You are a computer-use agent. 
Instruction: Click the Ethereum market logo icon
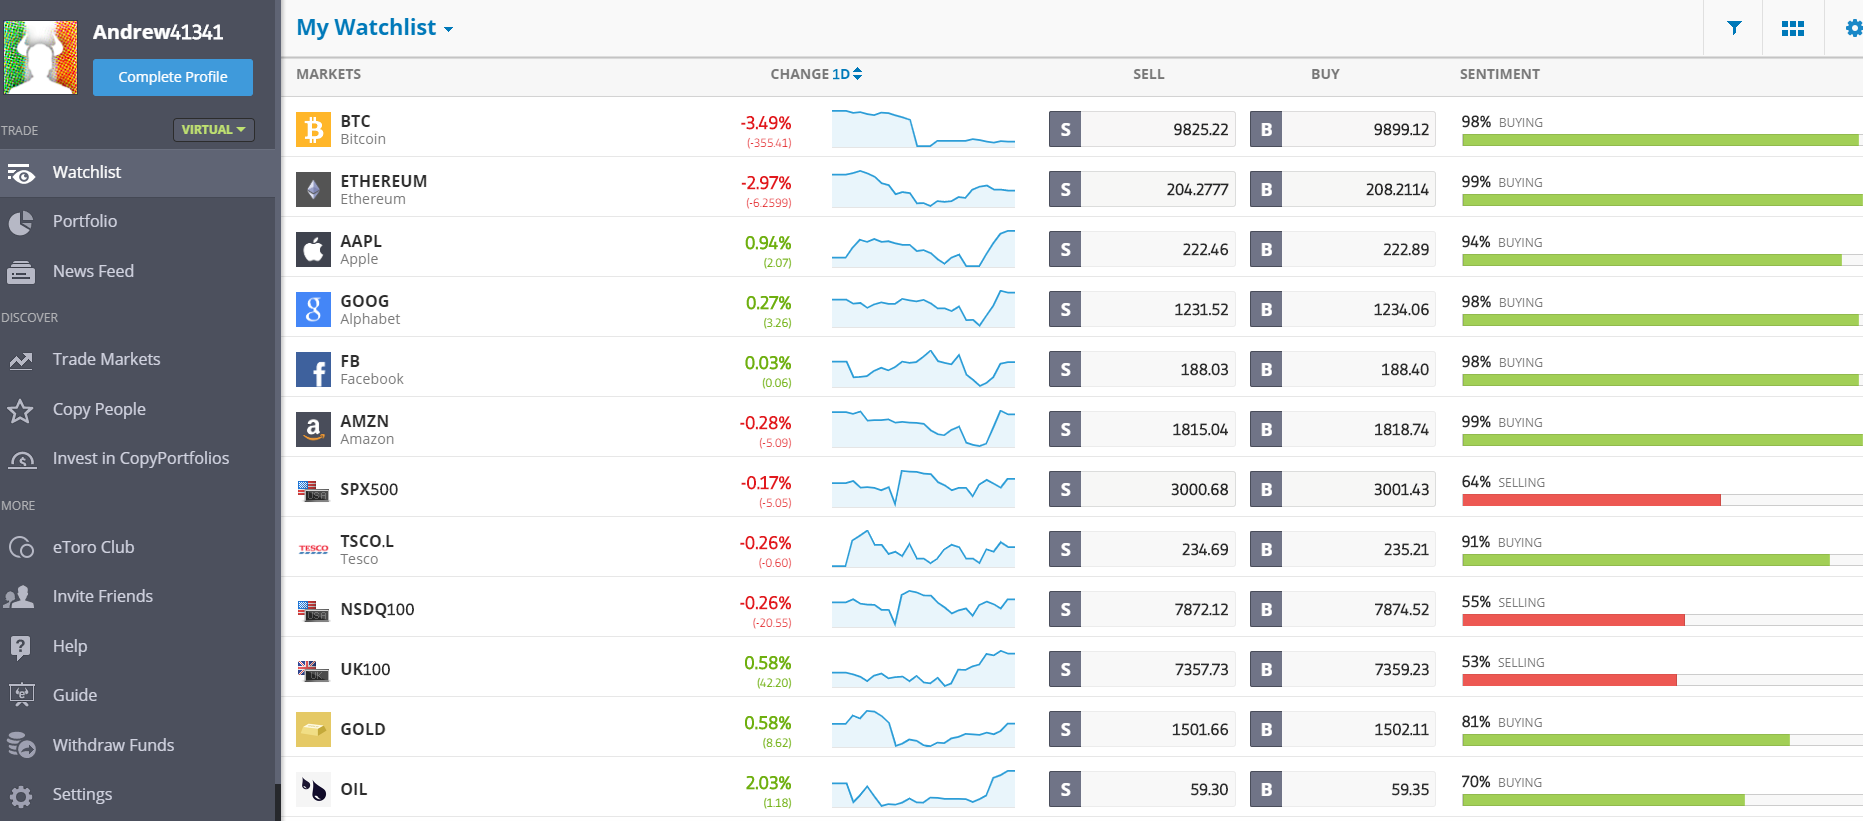coord(313,189)
